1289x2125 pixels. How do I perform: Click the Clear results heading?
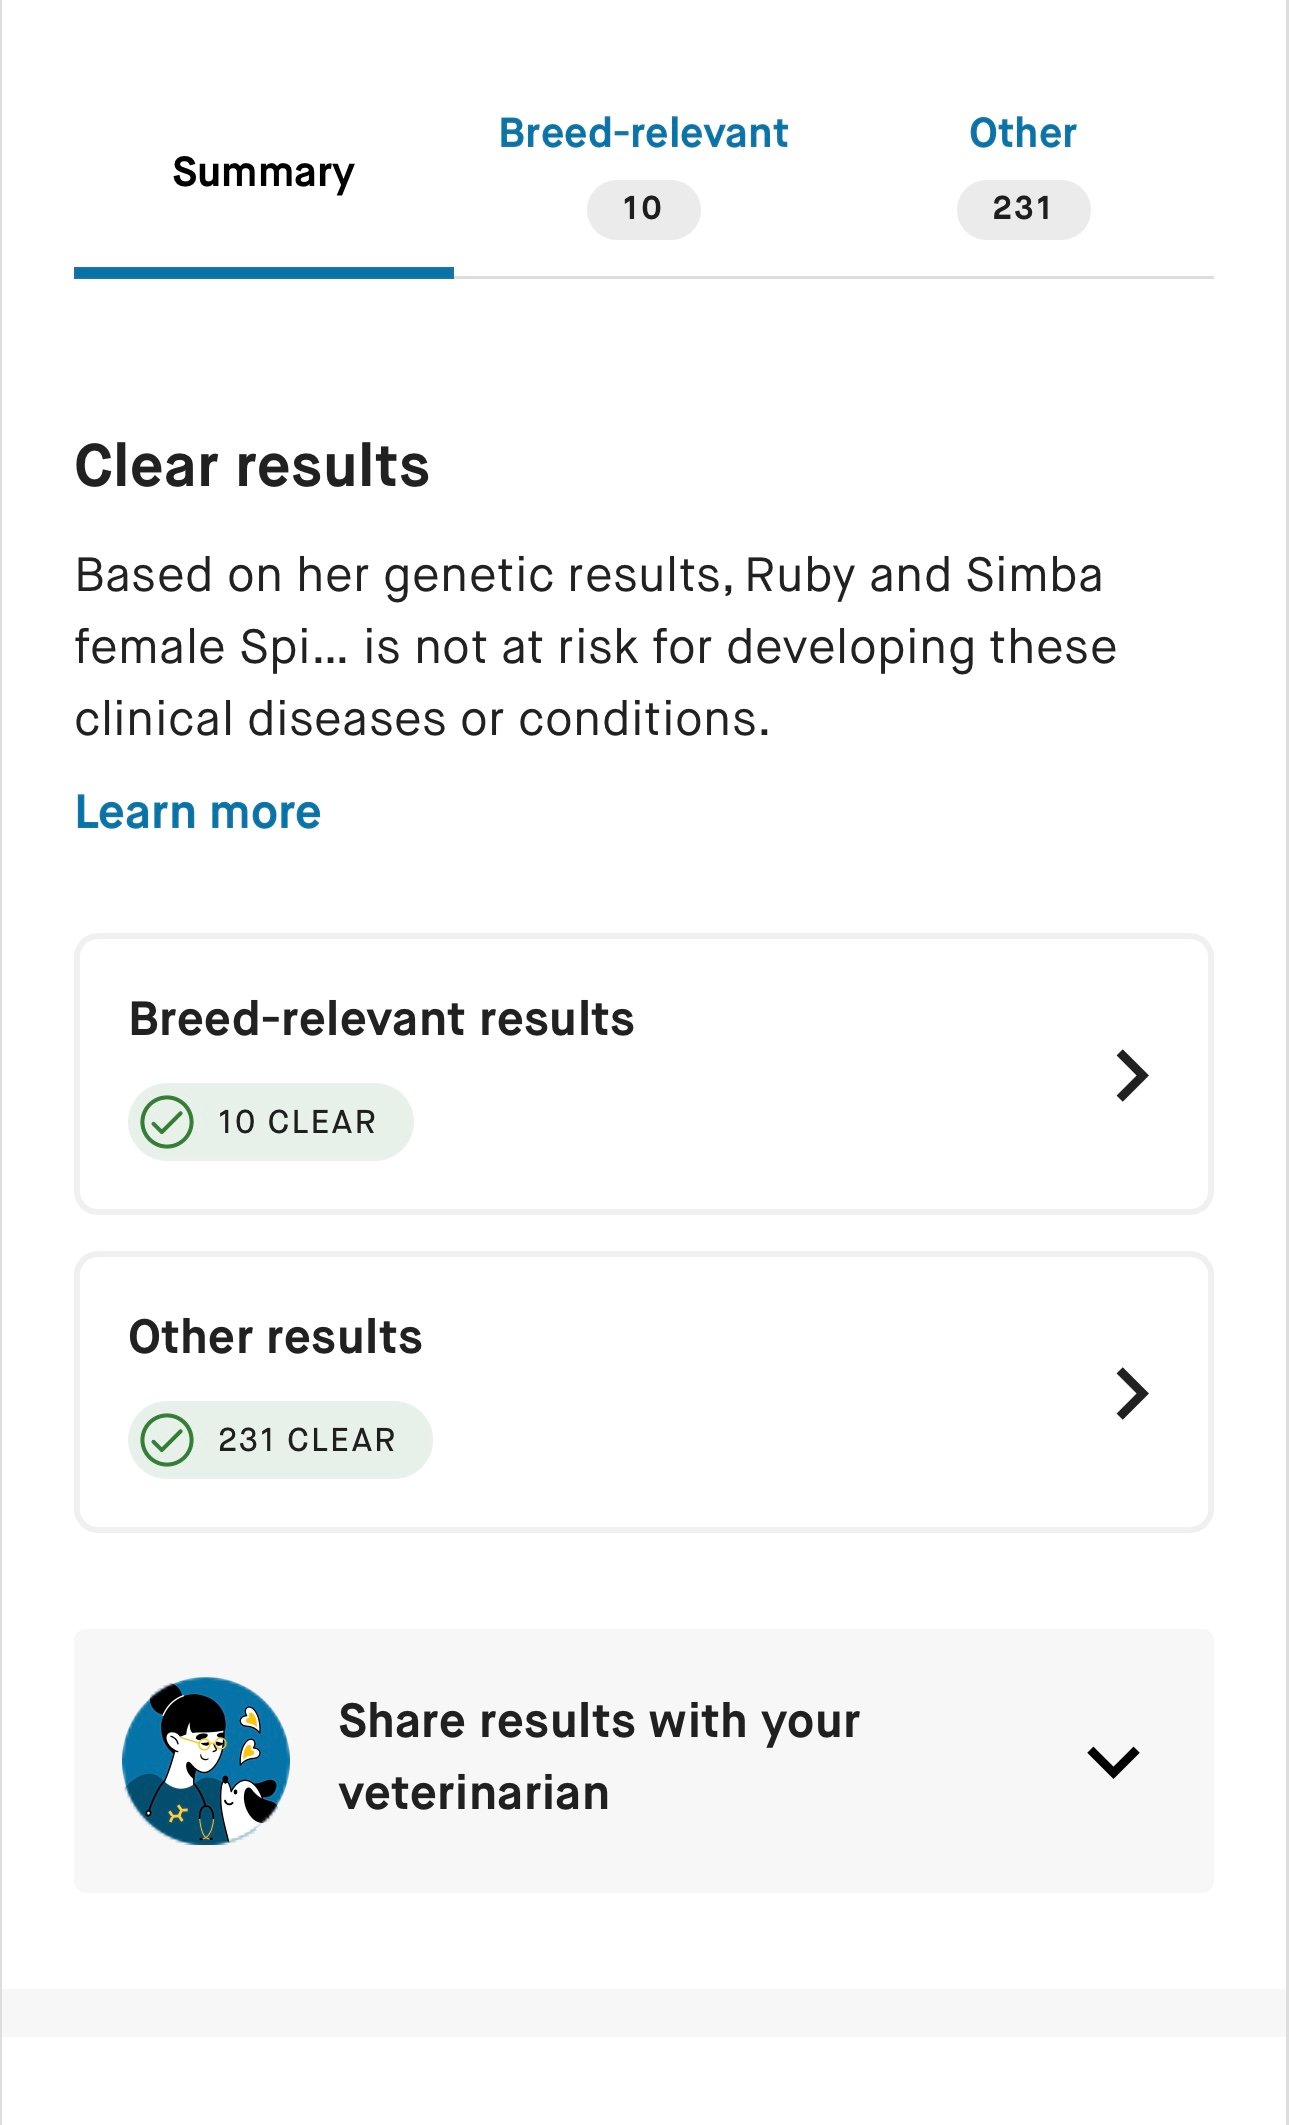click(x=252, y=467)
